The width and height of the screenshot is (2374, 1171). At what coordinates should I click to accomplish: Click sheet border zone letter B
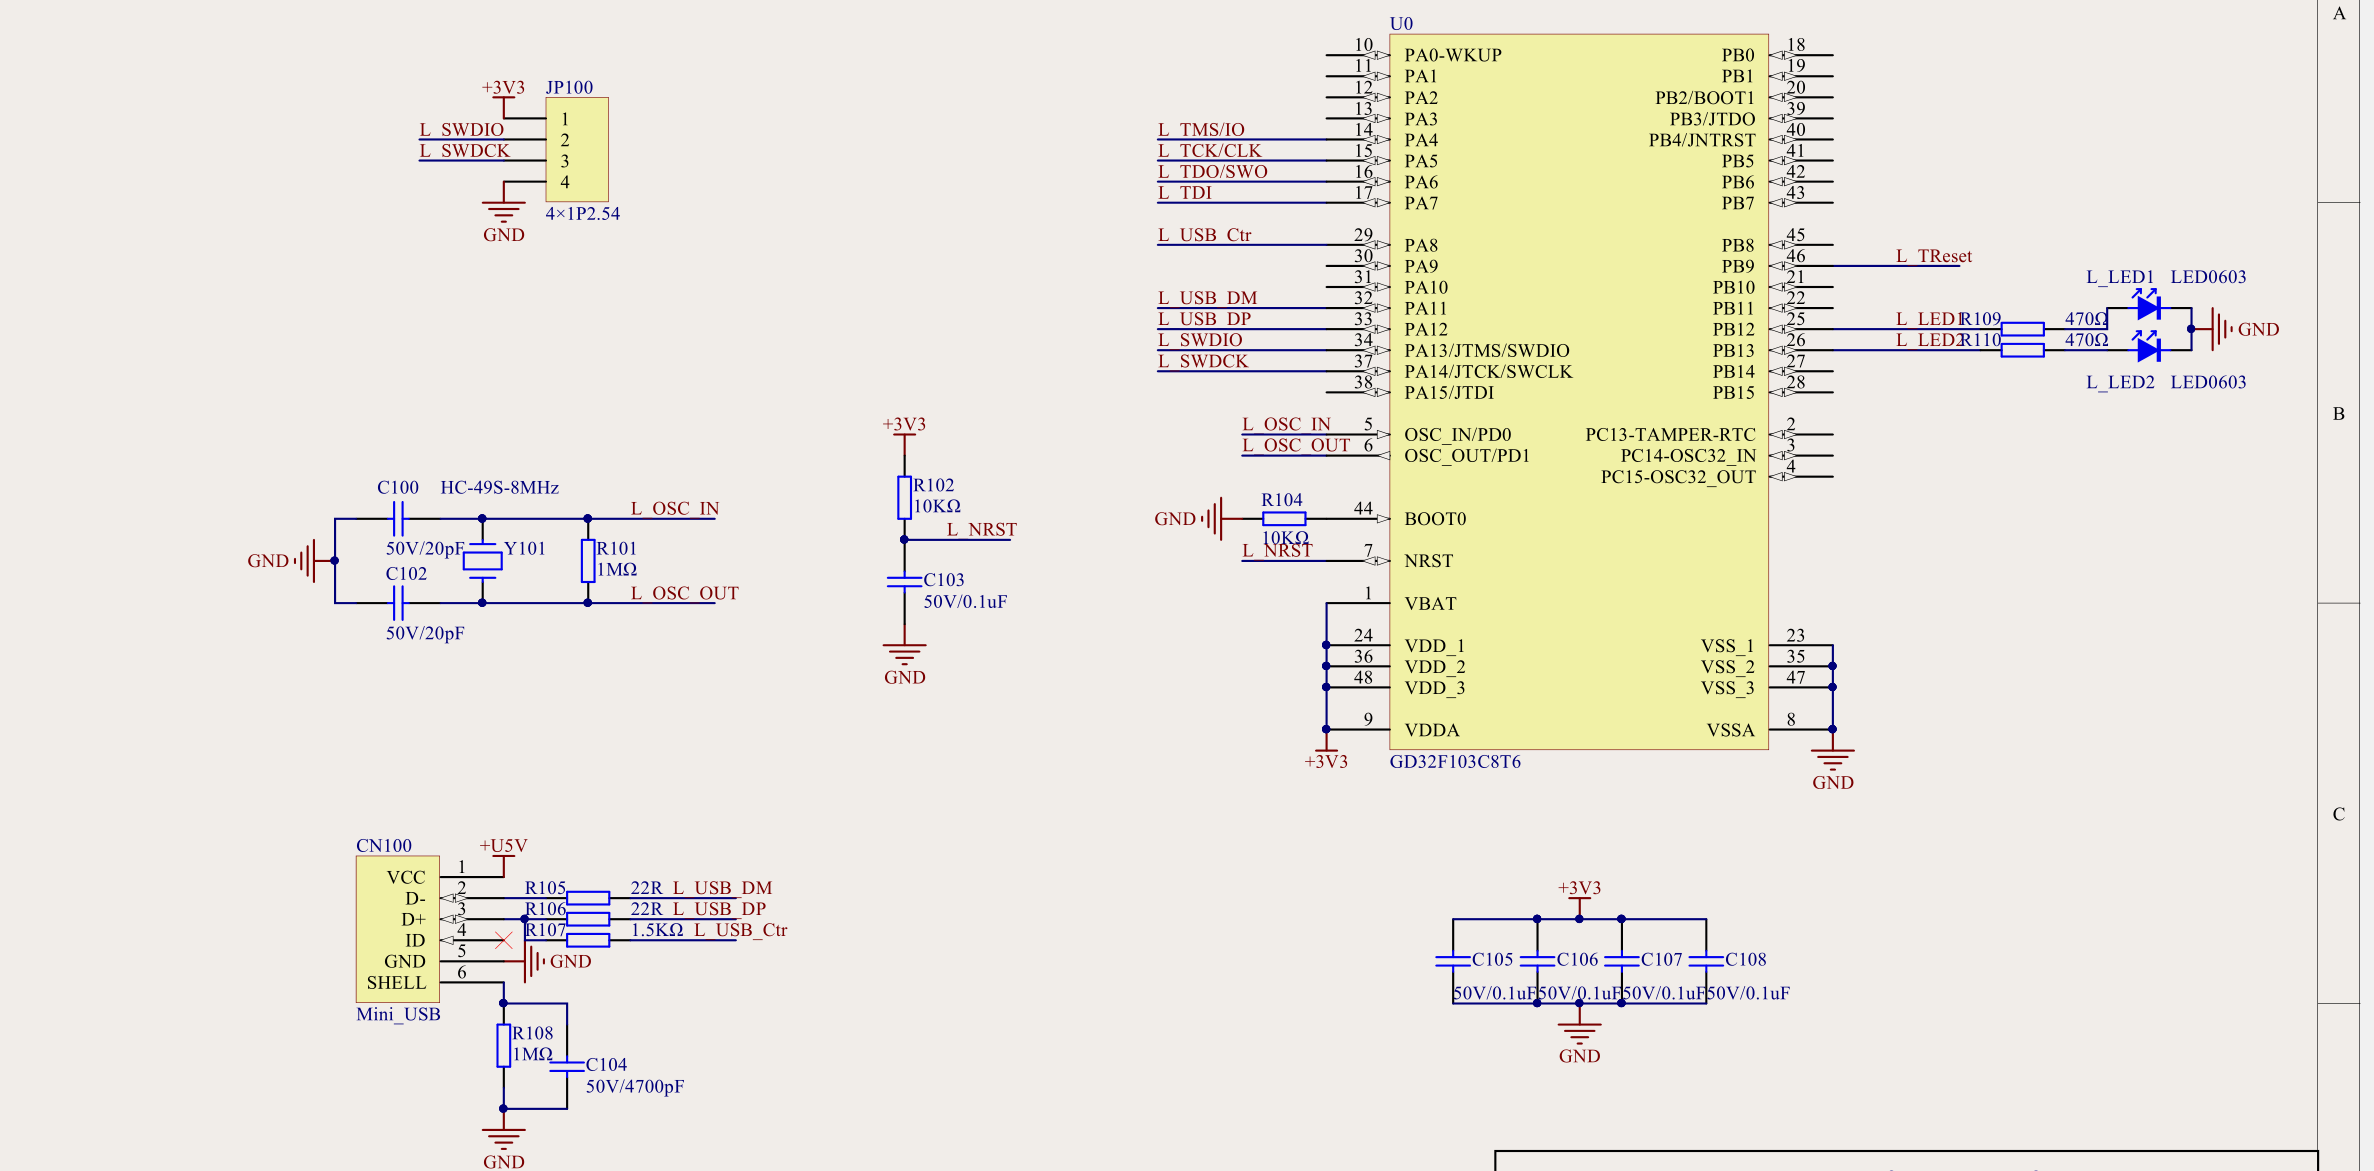pyautogui.click(x=2338, y=413)
